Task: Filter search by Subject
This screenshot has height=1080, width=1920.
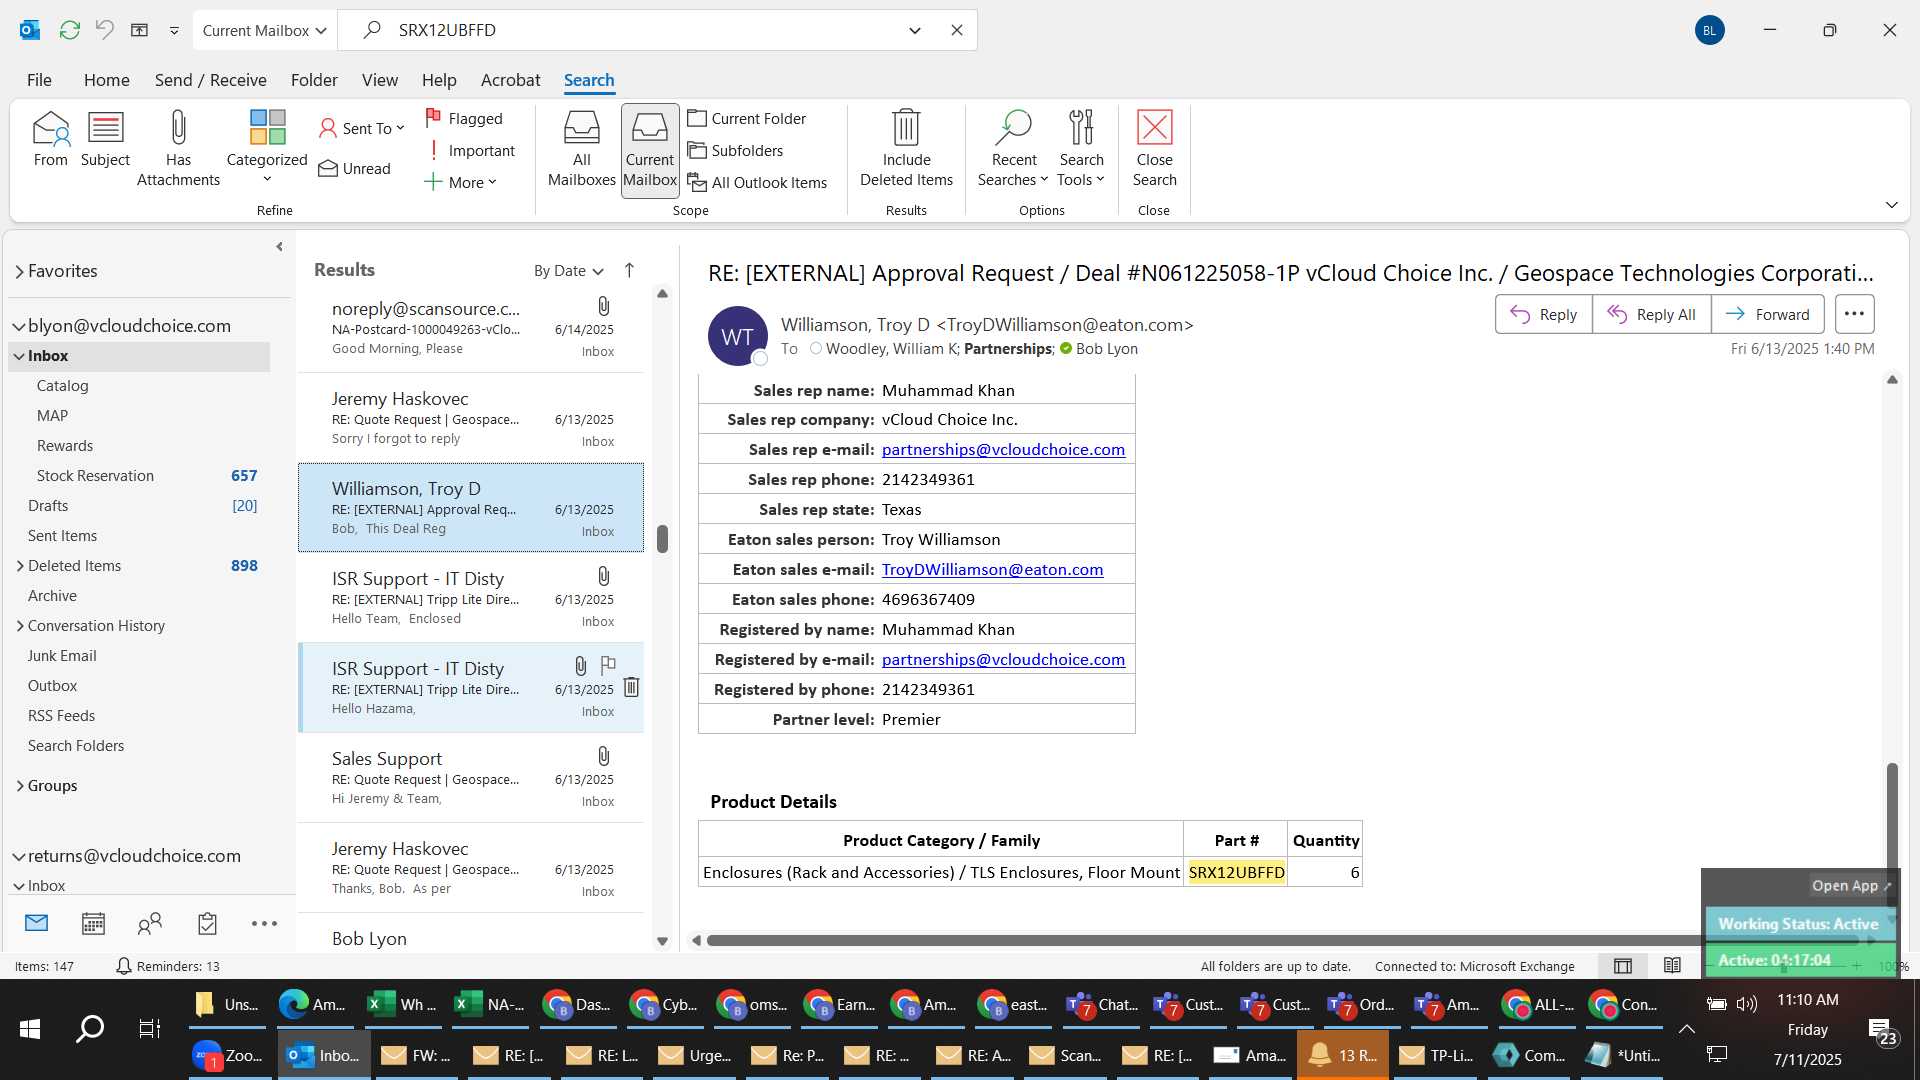Action: point(105,140)
